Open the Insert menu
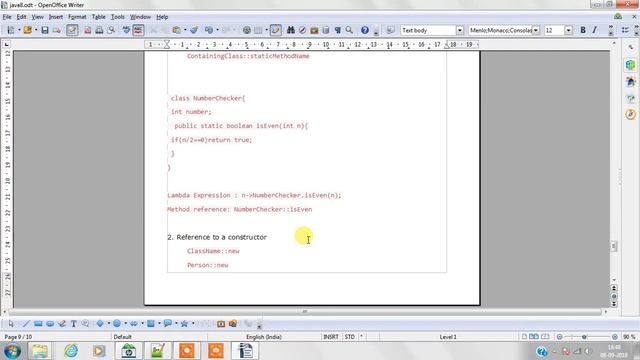 (x=56, y=17)
